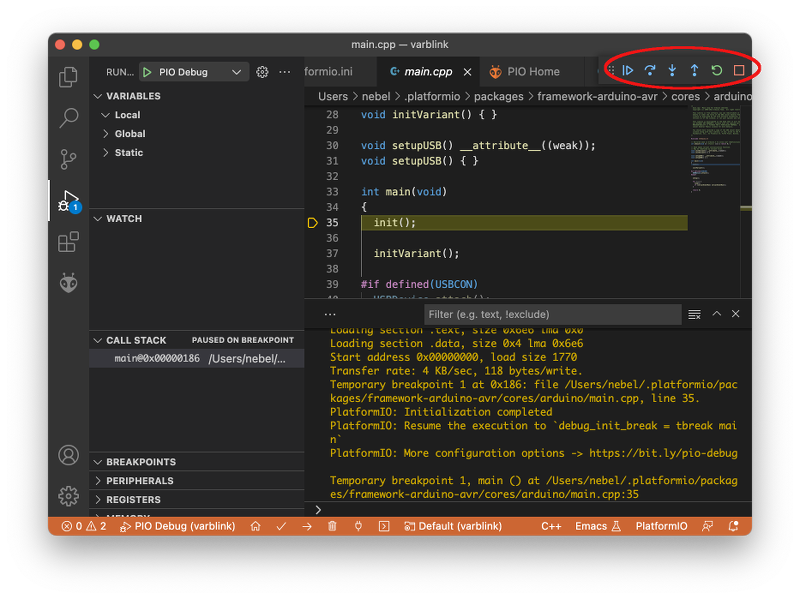Open feedback icon in status bar
800x599 pixels.
[x=707, y=526]
